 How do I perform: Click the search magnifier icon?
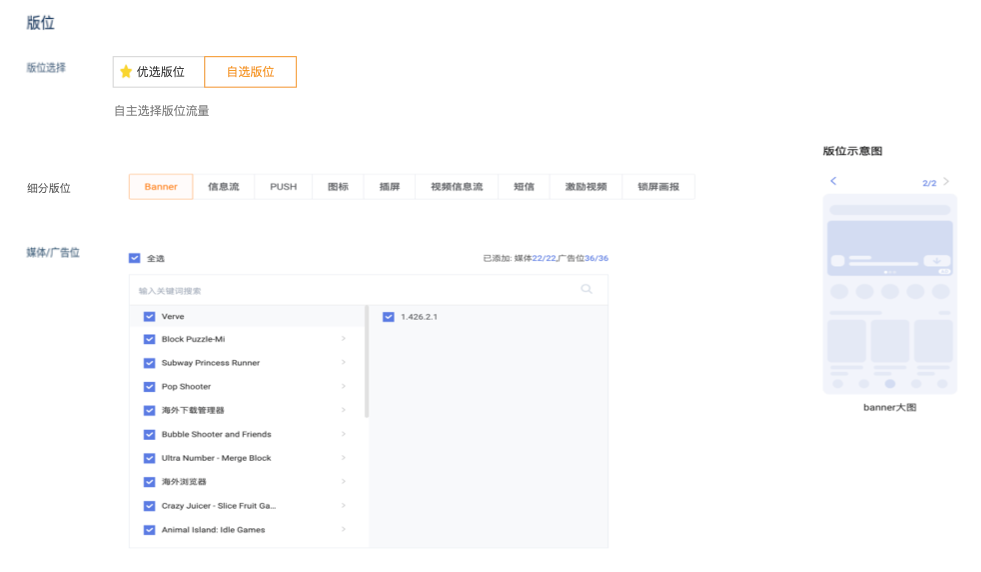pyautogui.click(x=586, y=290)
